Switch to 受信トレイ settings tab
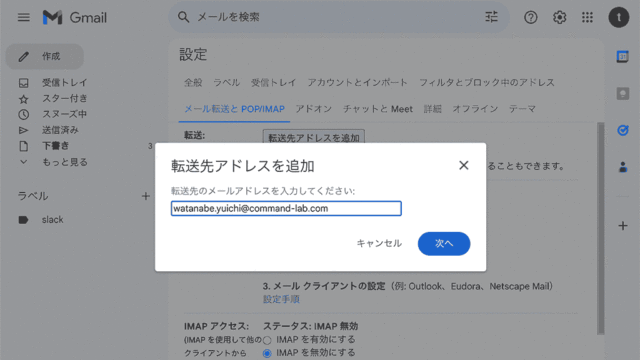This screenshot has width=640, height=360. 273,82
